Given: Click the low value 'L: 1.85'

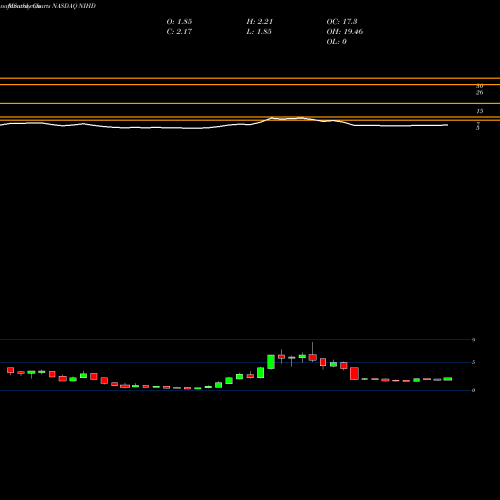Looking at the screenshot, I should [x=259, y=32].
